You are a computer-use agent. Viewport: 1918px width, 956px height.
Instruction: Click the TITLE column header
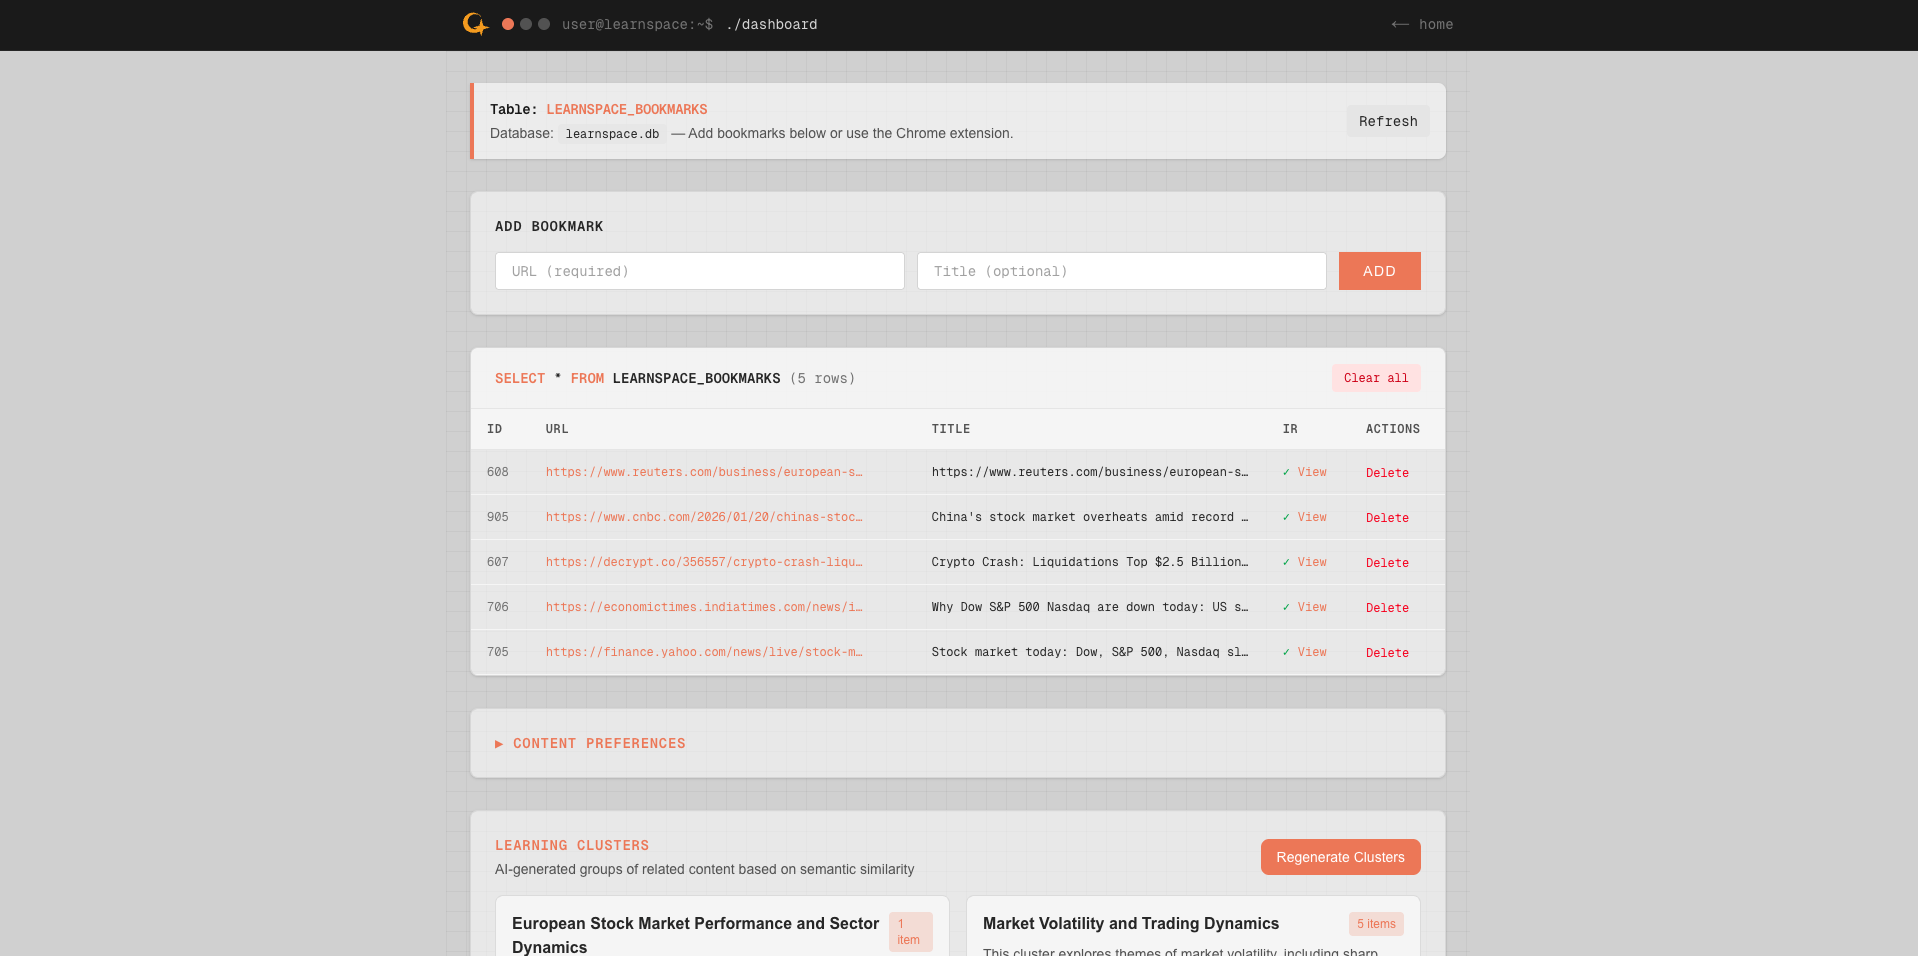pos(951,429)
